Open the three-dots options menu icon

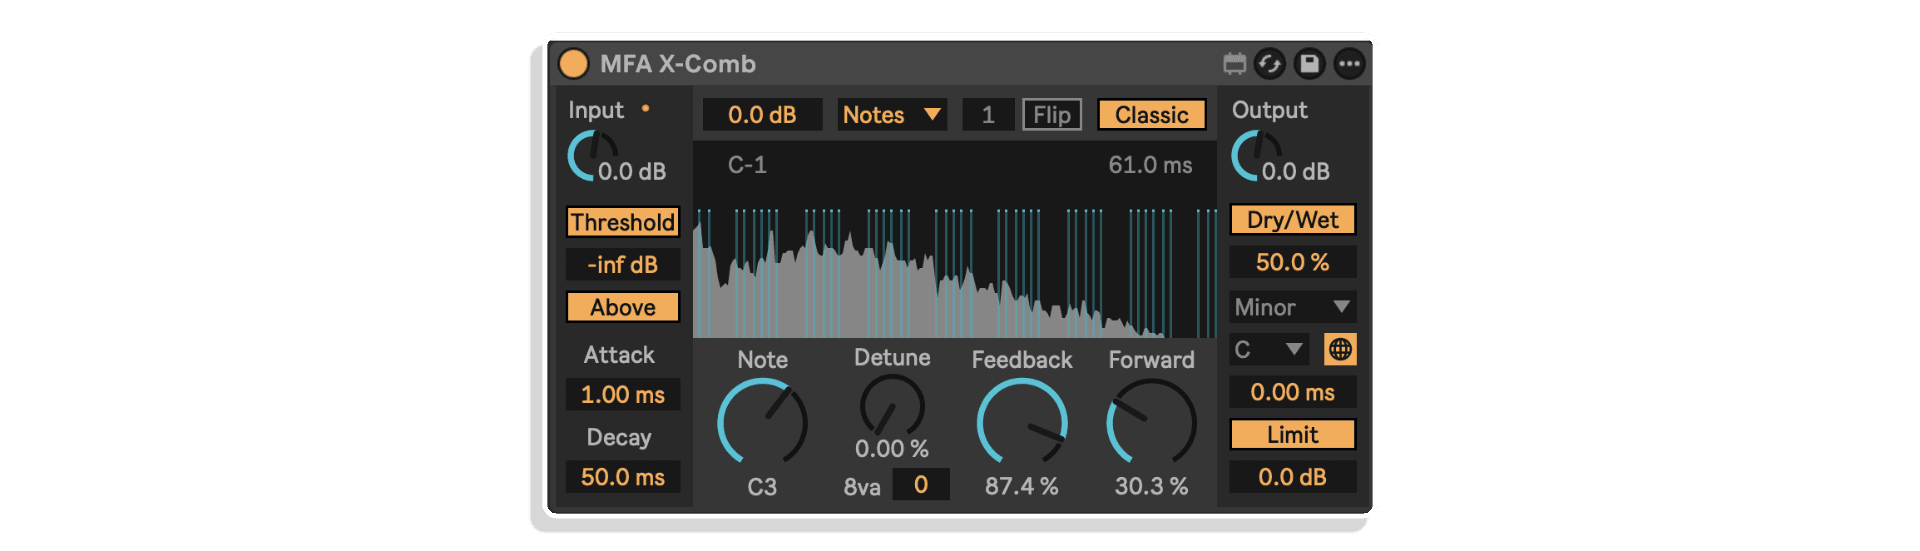1349,64
